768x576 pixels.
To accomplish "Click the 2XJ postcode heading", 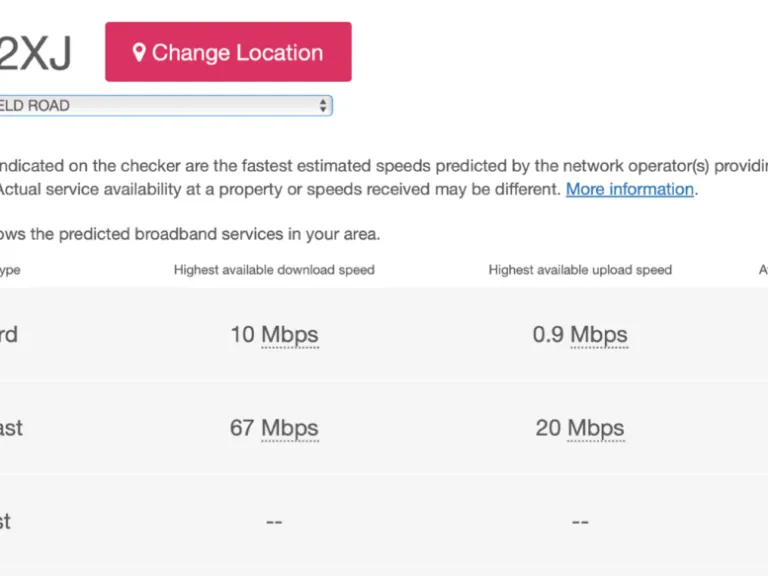I will tap(36, 53).
